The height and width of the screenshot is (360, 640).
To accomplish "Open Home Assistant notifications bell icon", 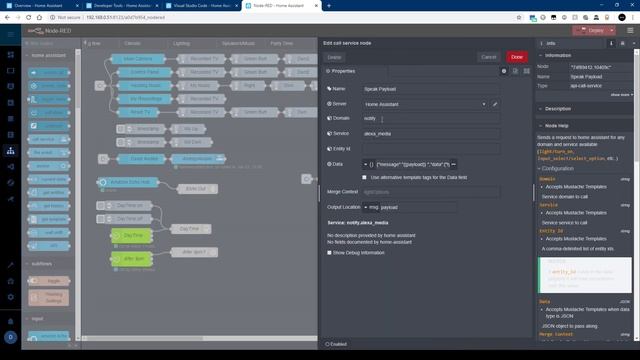I will tap(11, 321).
